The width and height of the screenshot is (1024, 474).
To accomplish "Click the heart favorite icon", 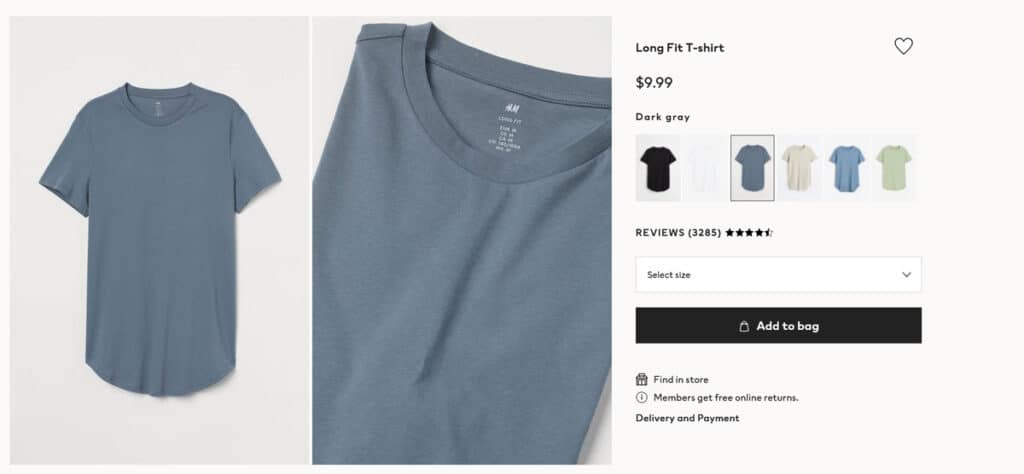I will [x=903, y=46].
